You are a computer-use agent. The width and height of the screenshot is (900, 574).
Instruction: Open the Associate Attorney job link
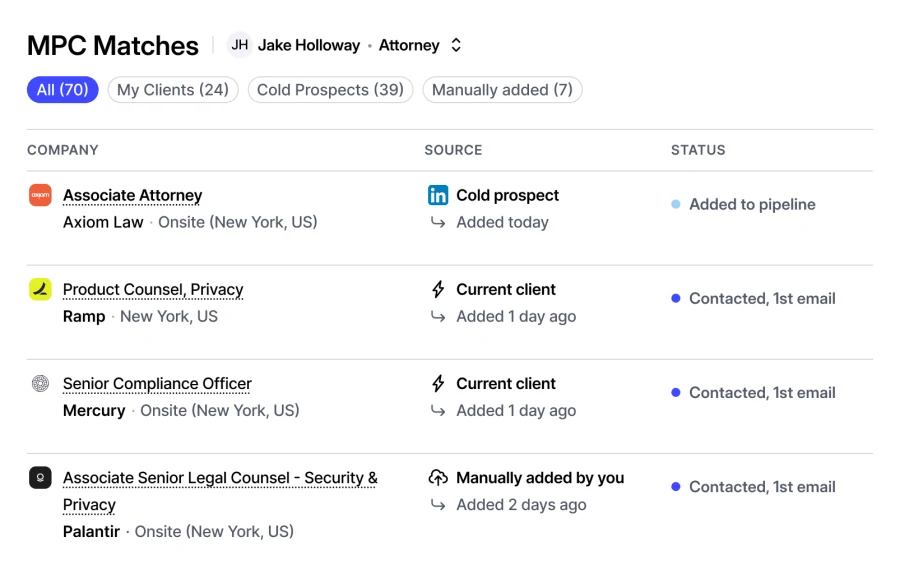[133, 196]
